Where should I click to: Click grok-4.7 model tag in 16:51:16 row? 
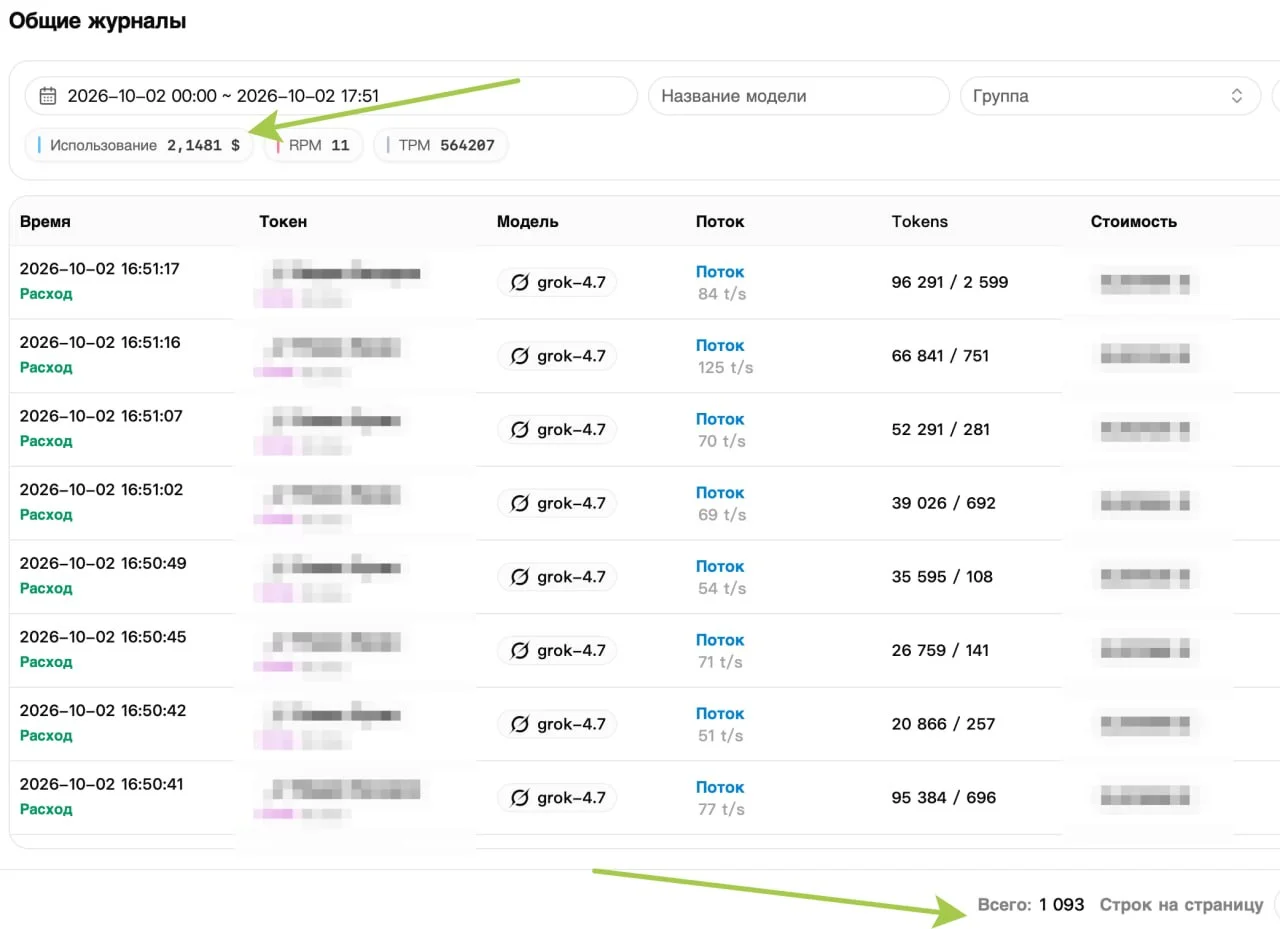[x=557, y=356]
